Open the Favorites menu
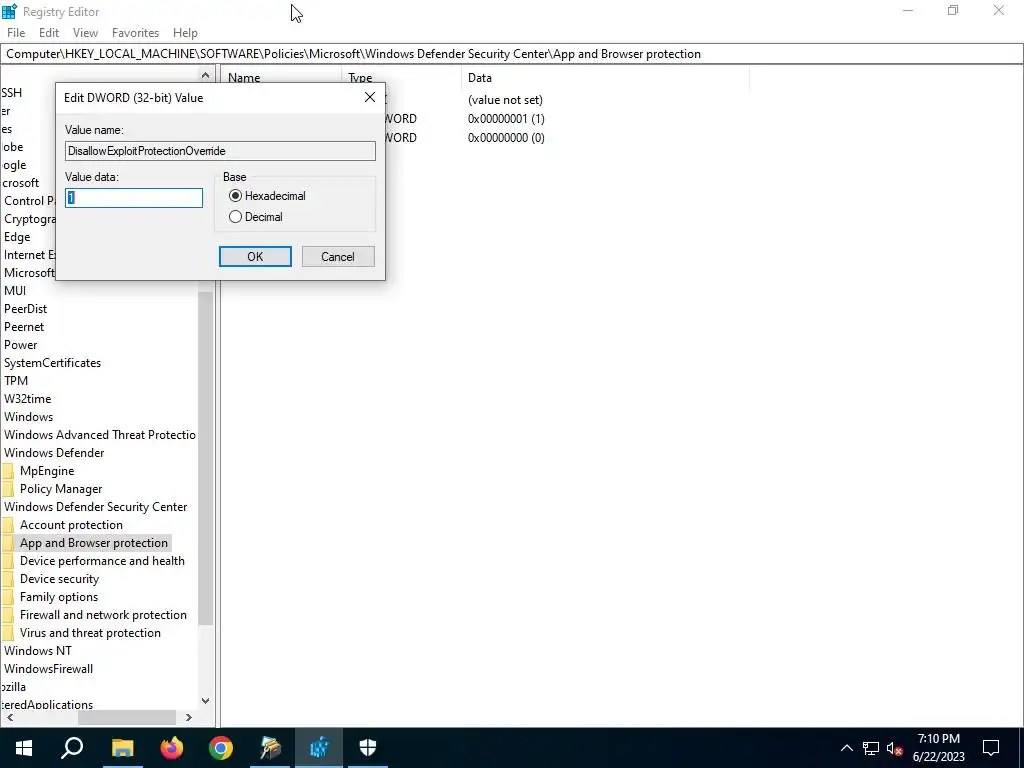Image resolution: width=1024 pixels, height=768 pixels. pos(135,33)
